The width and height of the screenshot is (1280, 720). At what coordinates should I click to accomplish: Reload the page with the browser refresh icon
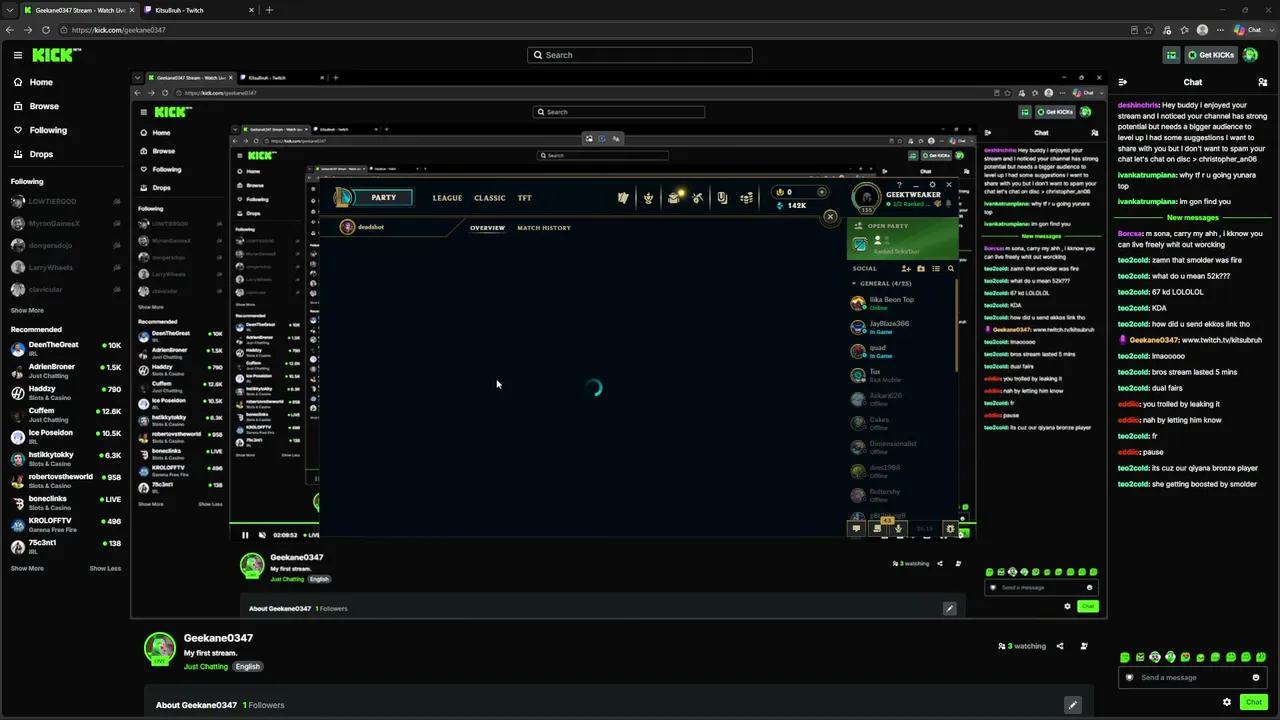click(x=46, y=30)
